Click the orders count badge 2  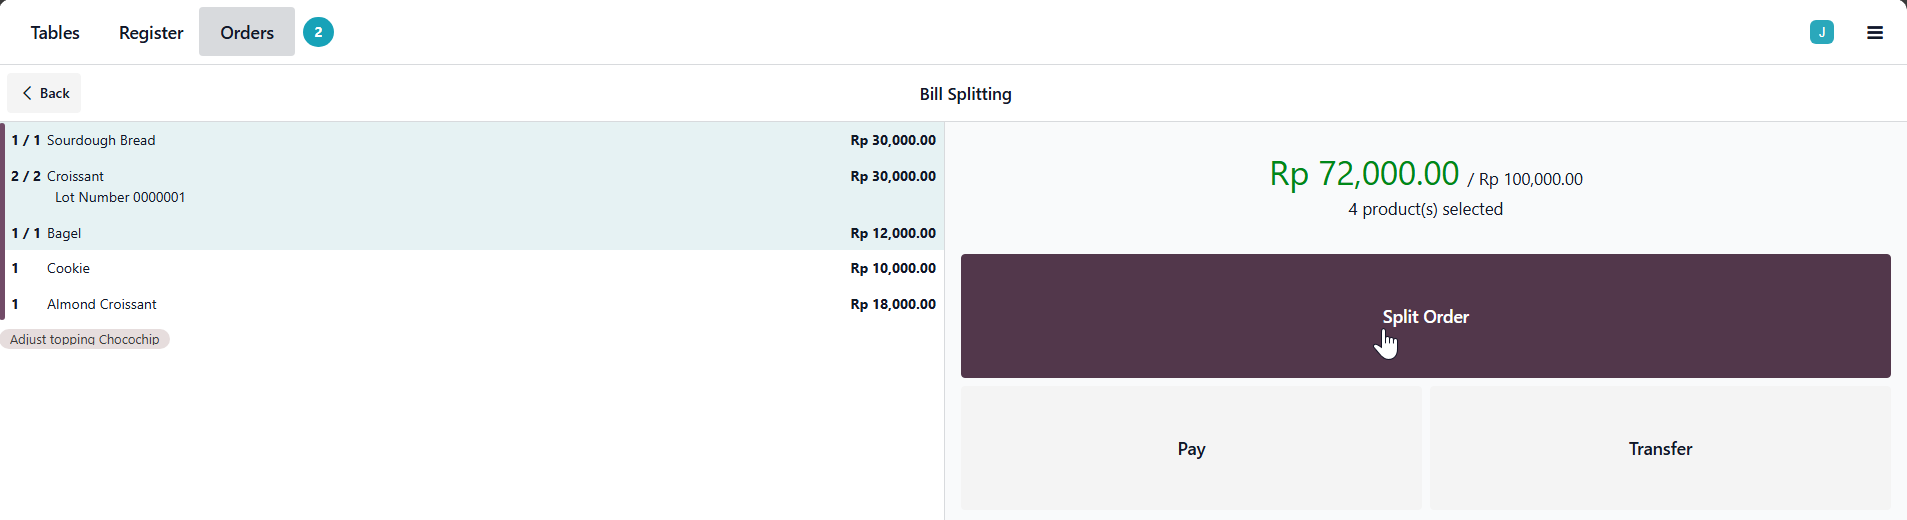pos(318,33)
